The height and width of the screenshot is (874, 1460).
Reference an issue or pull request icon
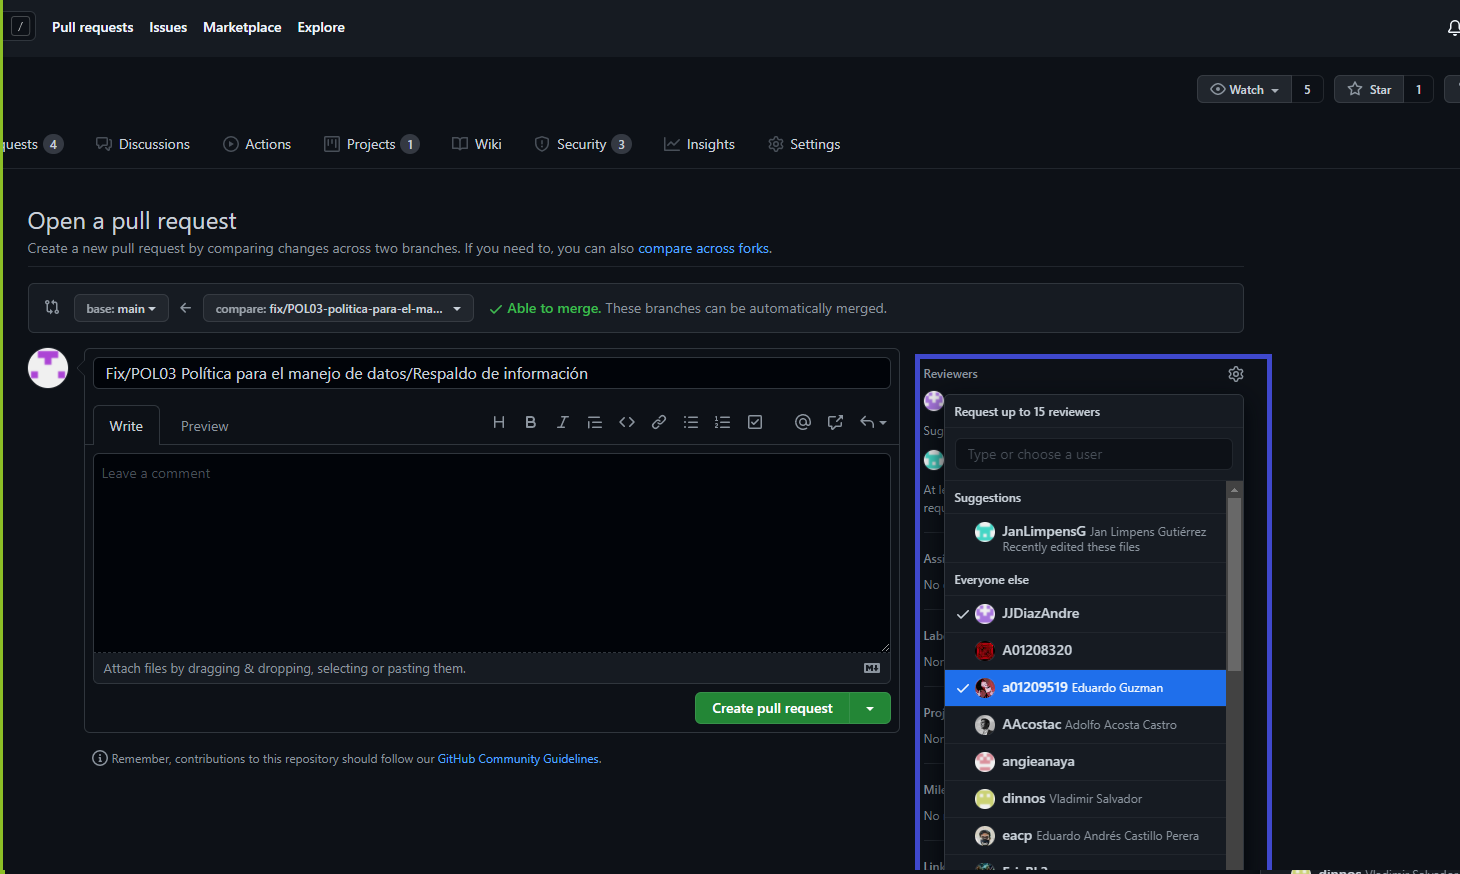pos(835,422)
